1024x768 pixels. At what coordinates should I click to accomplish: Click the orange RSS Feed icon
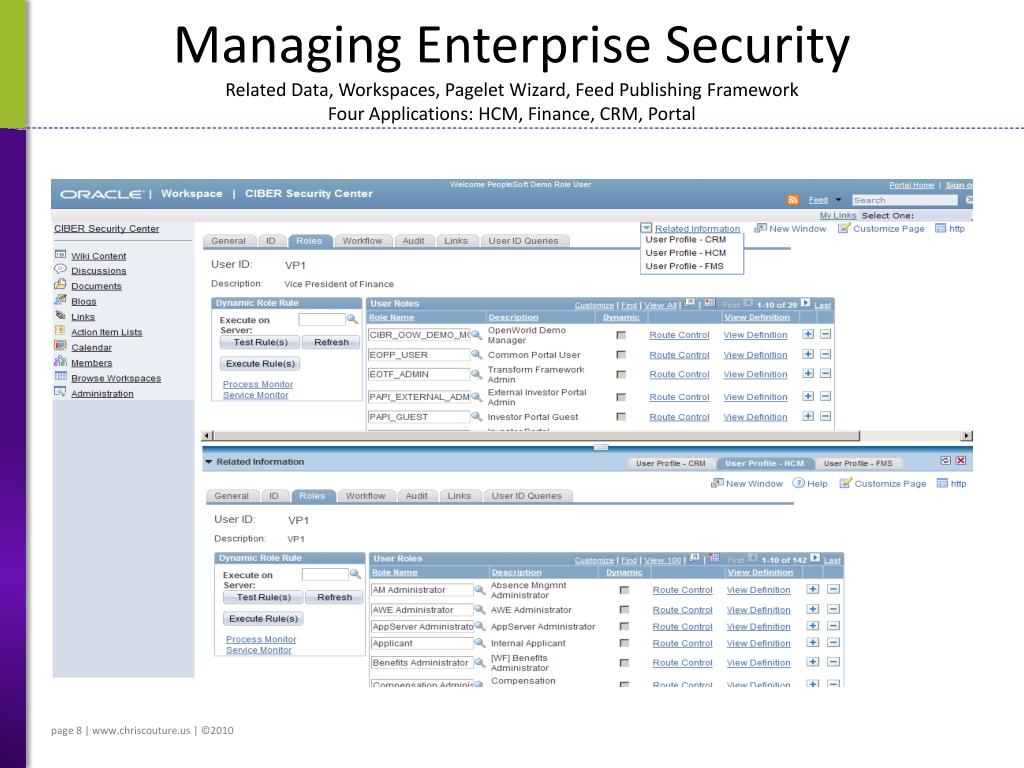pyautogui.click(x=793, y=200)
